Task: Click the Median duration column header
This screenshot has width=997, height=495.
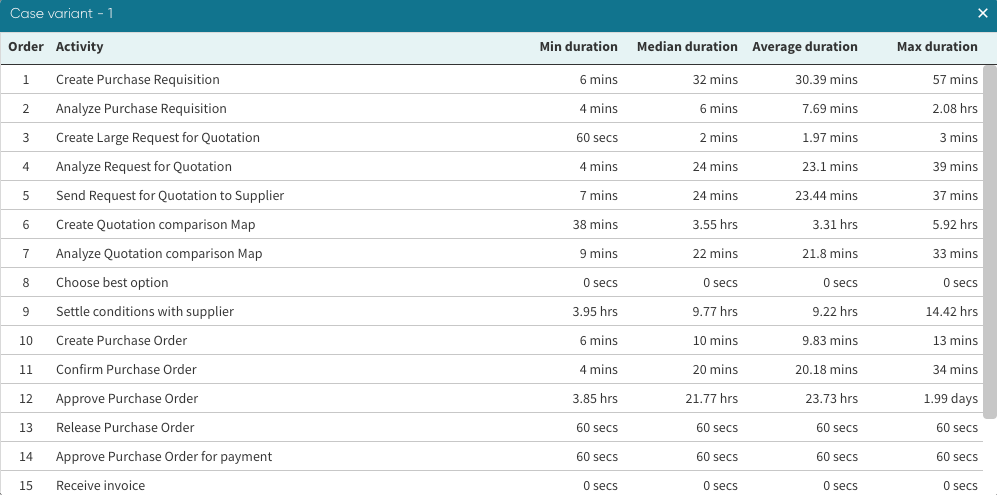Action: click(x=686, y=47)
